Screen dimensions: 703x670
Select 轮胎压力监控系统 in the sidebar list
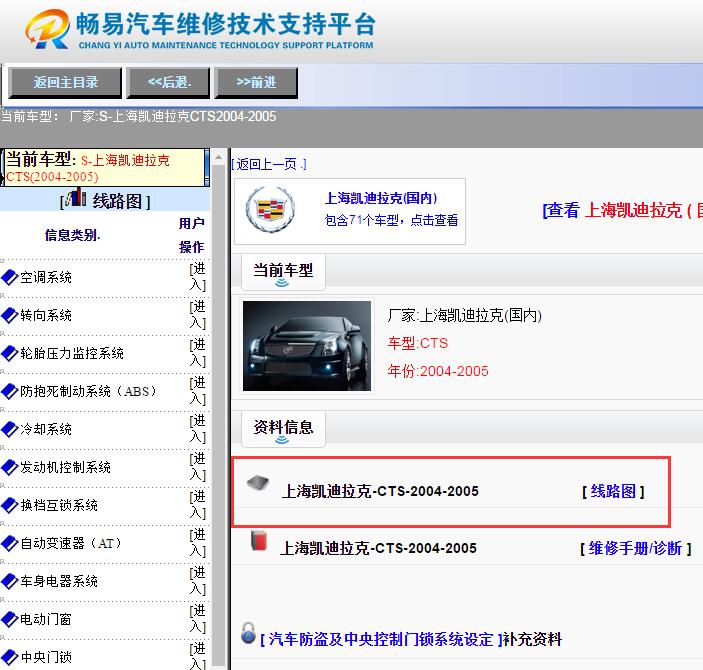[72, 354]
